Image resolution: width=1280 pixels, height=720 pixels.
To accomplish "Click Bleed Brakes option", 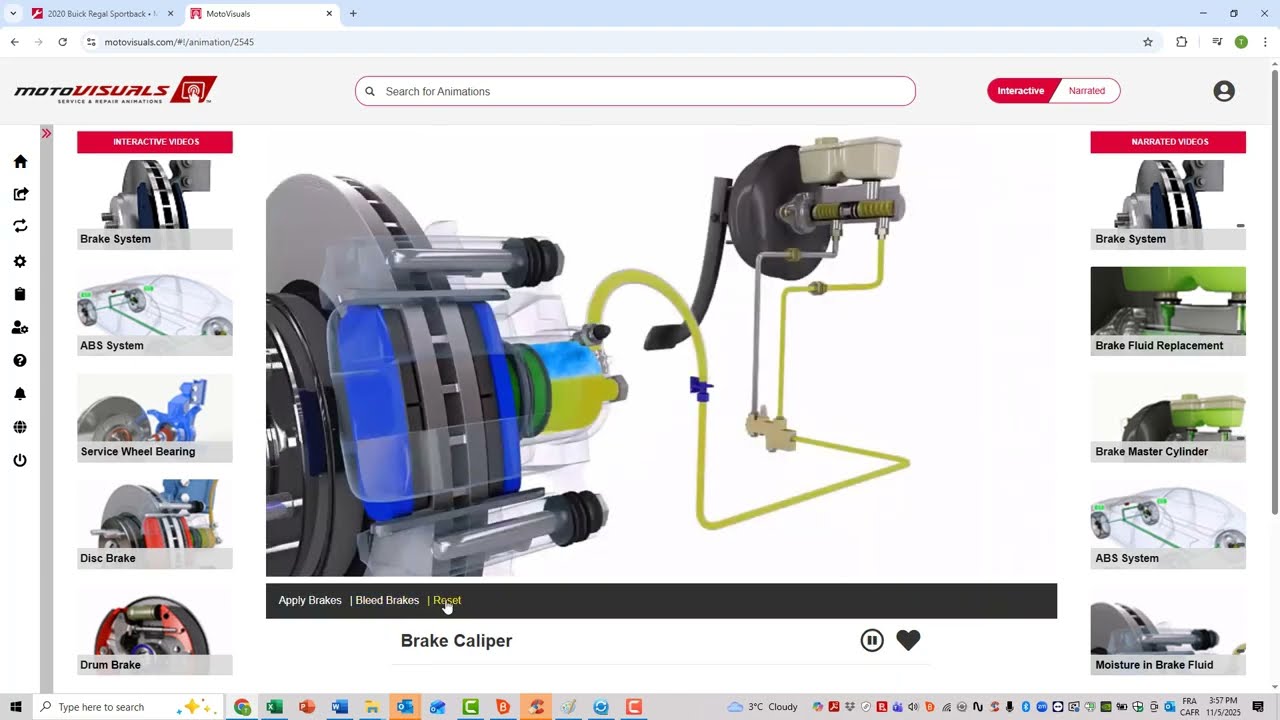I will [387, 600].
